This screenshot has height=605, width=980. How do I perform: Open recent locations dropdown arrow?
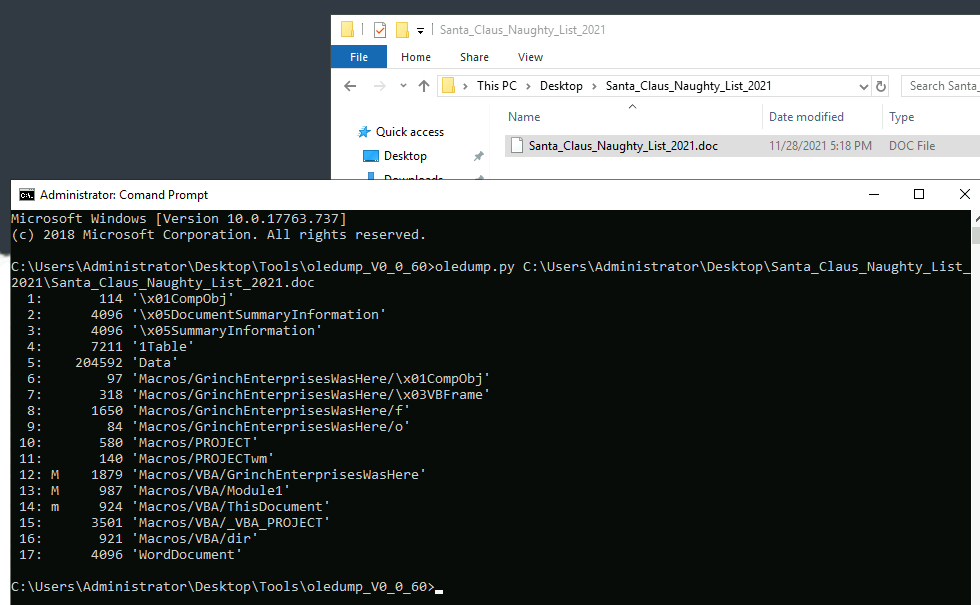coord(403,86)
